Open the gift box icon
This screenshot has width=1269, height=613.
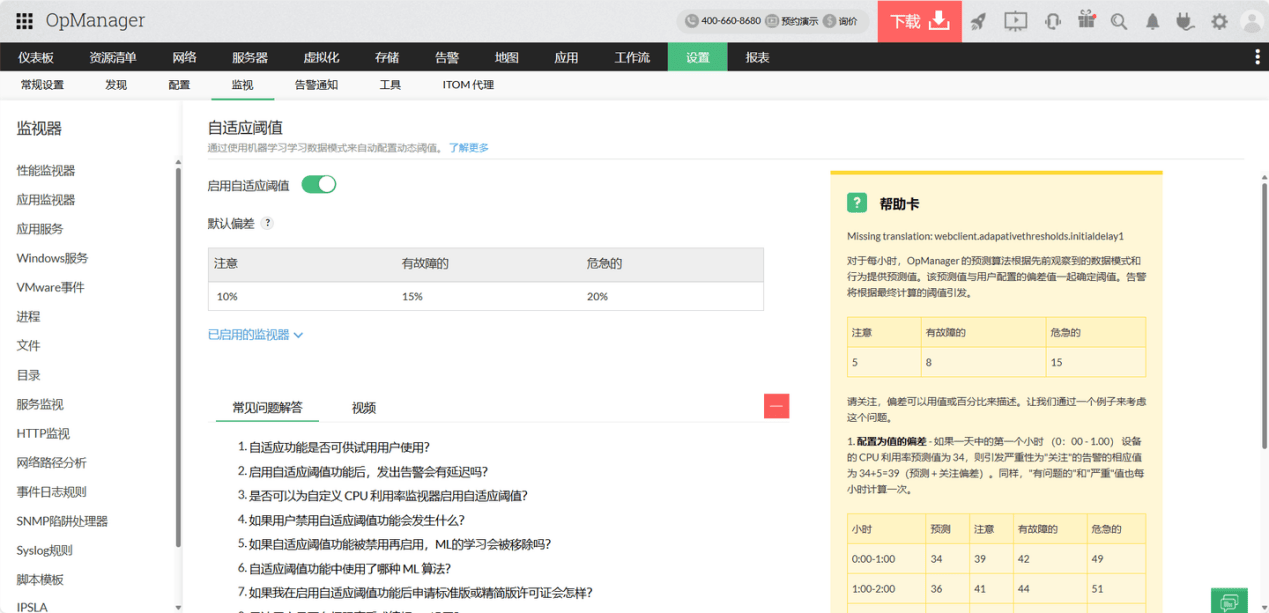[1086, 20]
